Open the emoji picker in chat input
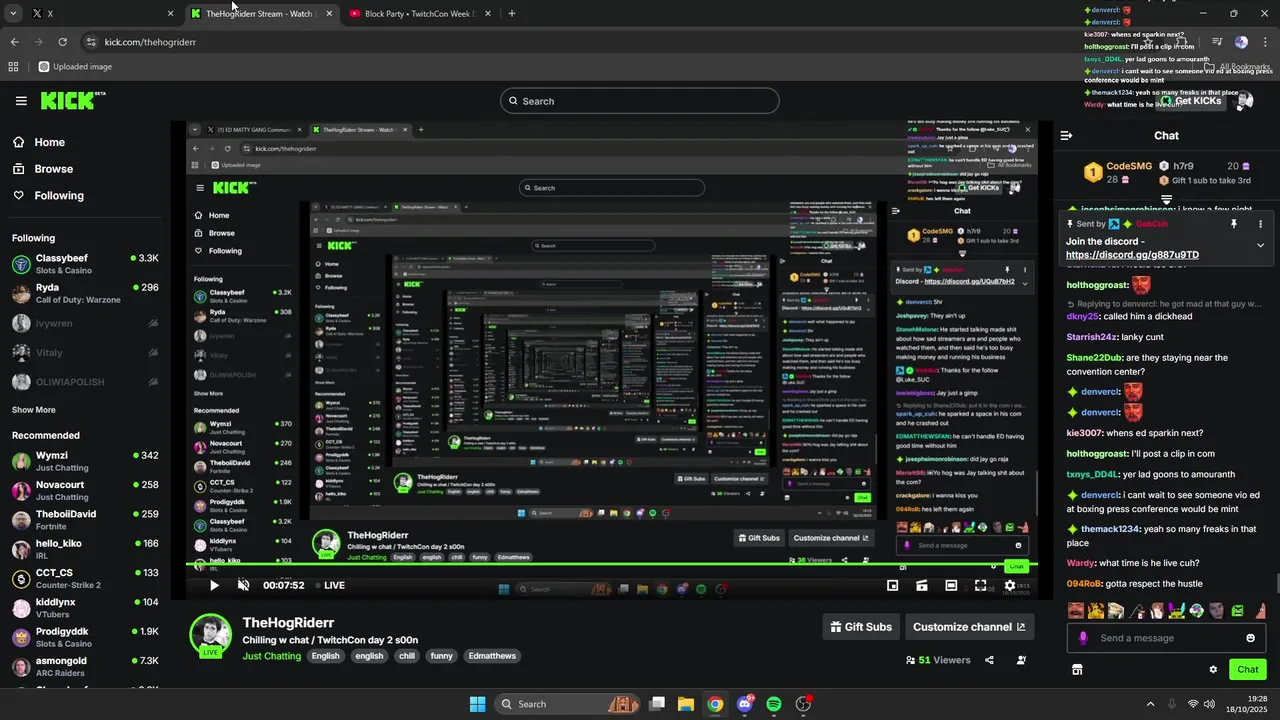Screen dimensions: 1280x720 [1250, 638]
